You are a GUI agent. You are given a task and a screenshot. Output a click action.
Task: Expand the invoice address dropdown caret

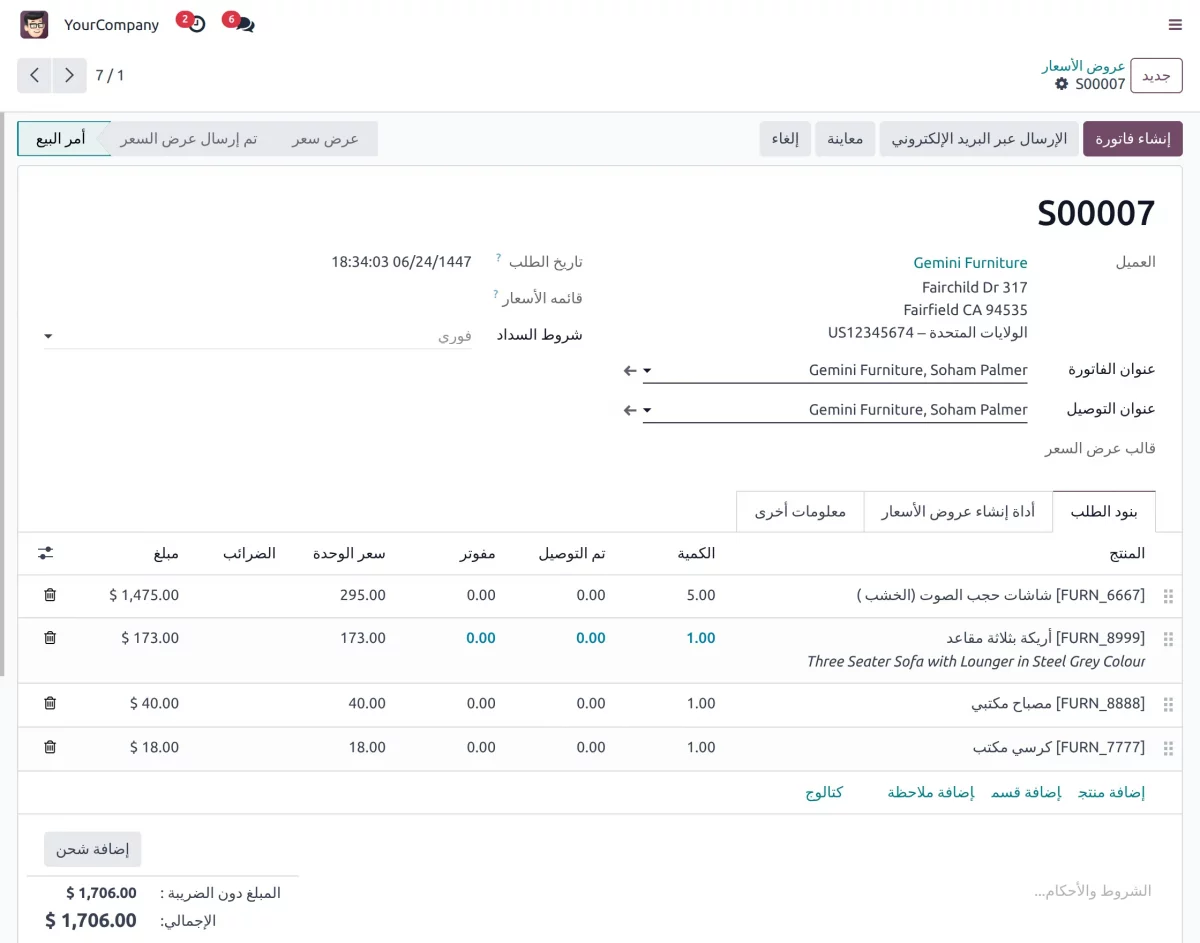[647, 369]
